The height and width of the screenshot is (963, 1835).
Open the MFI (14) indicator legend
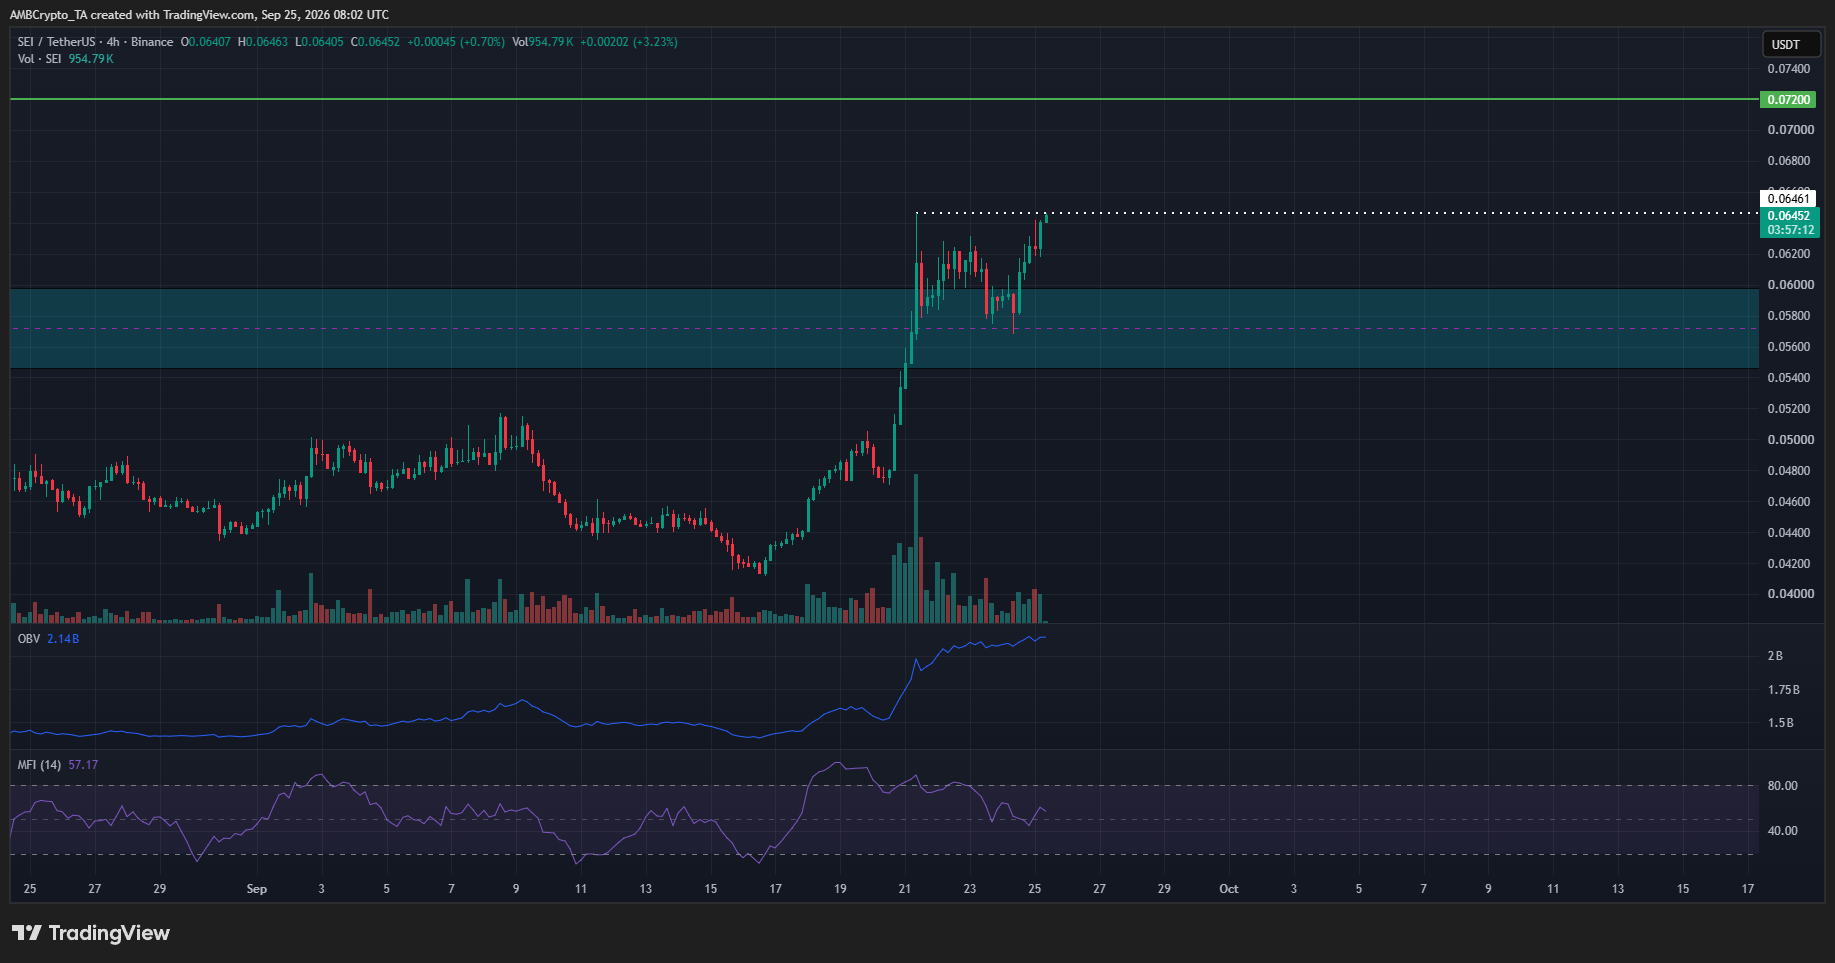pyautogui.click(x=39, y=765)
